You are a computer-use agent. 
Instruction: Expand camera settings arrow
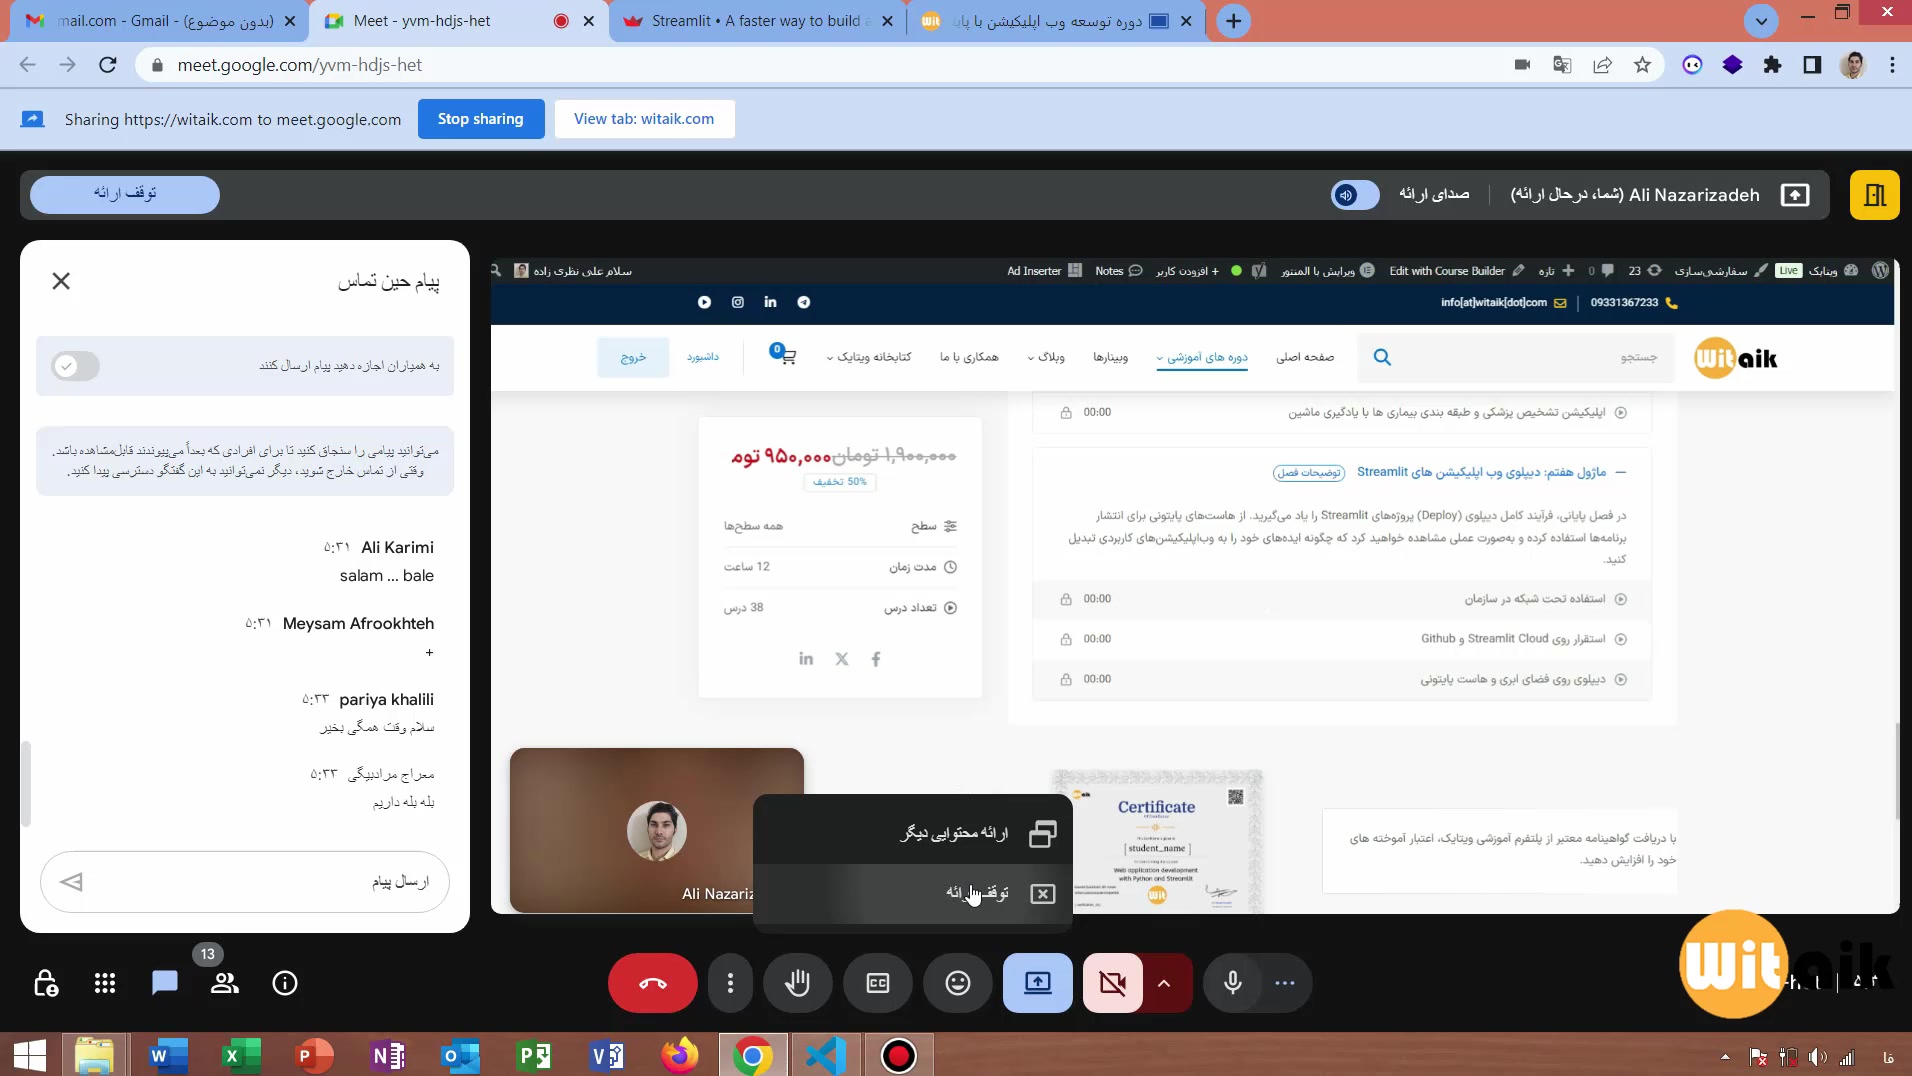[x=1165, y=983]
